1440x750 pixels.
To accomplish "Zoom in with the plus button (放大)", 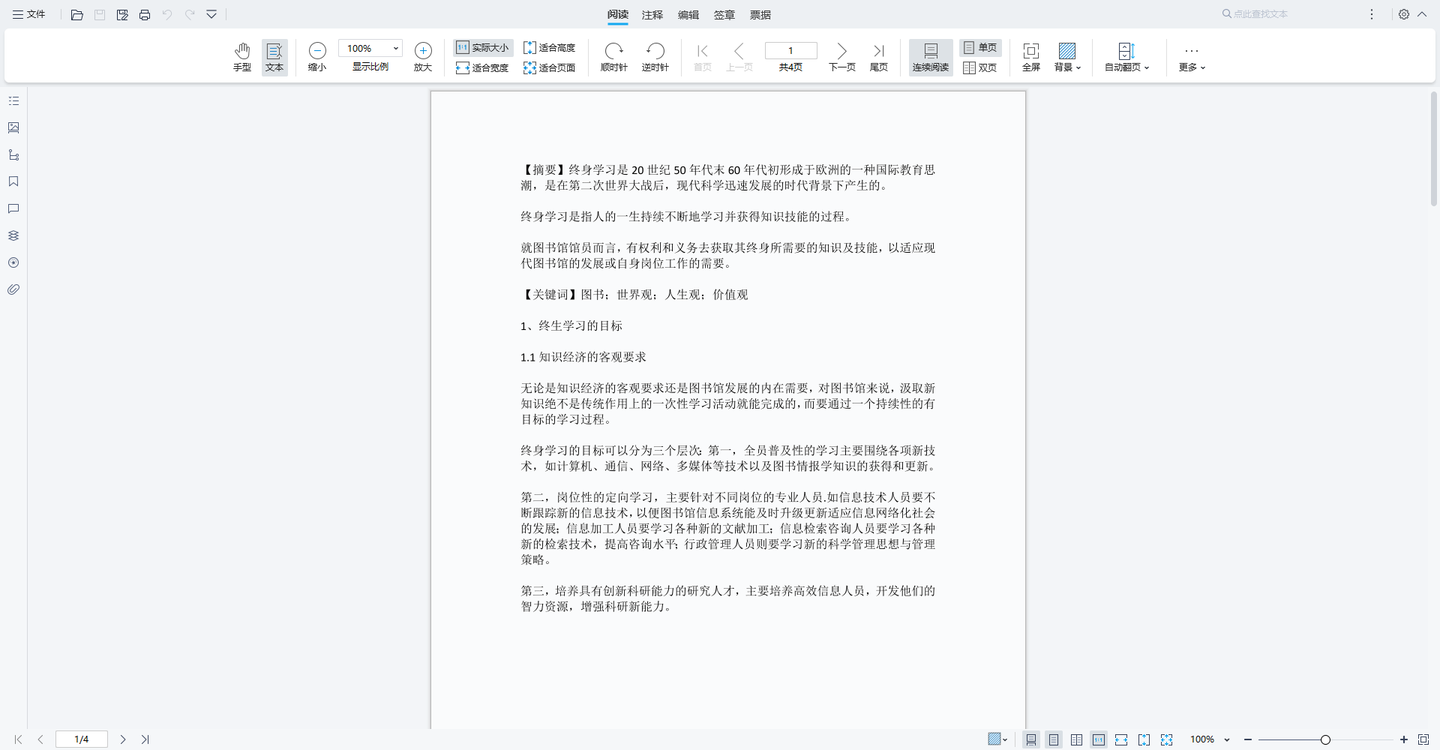I will (422, 49).
